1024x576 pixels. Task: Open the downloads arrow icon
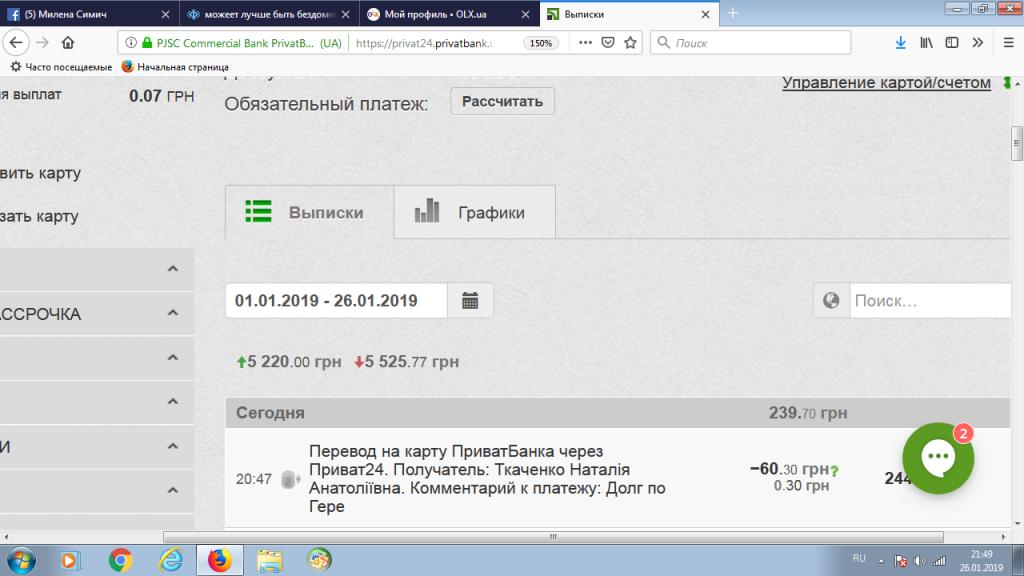coord(901,42)
